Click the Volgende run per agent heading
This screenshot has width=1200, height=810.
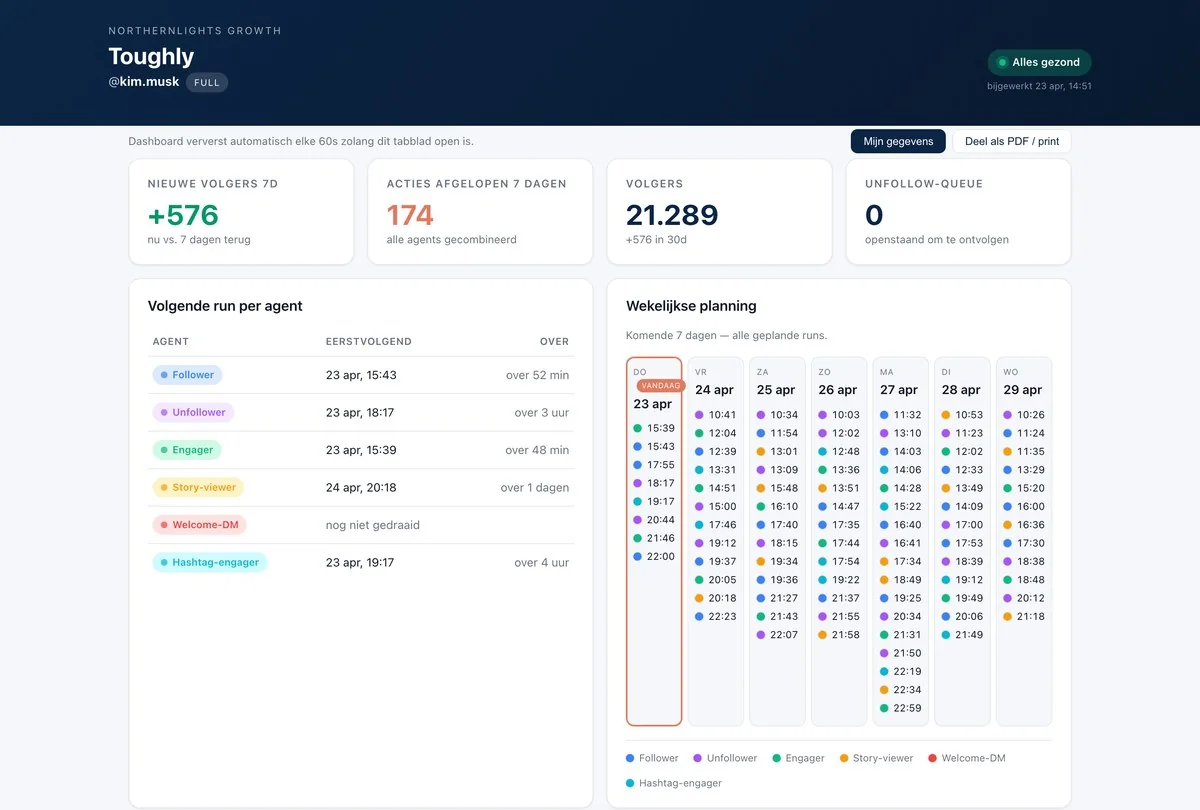[x=225, y=306]
